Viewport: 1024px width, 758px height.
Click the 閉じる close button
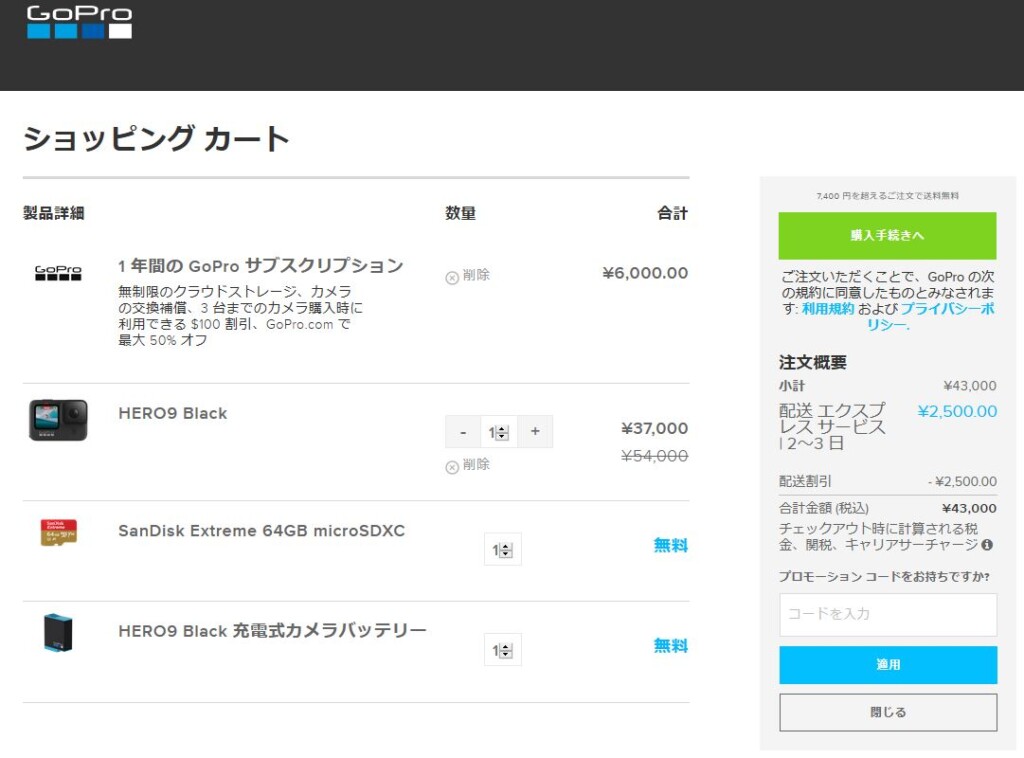pos(888,712)
